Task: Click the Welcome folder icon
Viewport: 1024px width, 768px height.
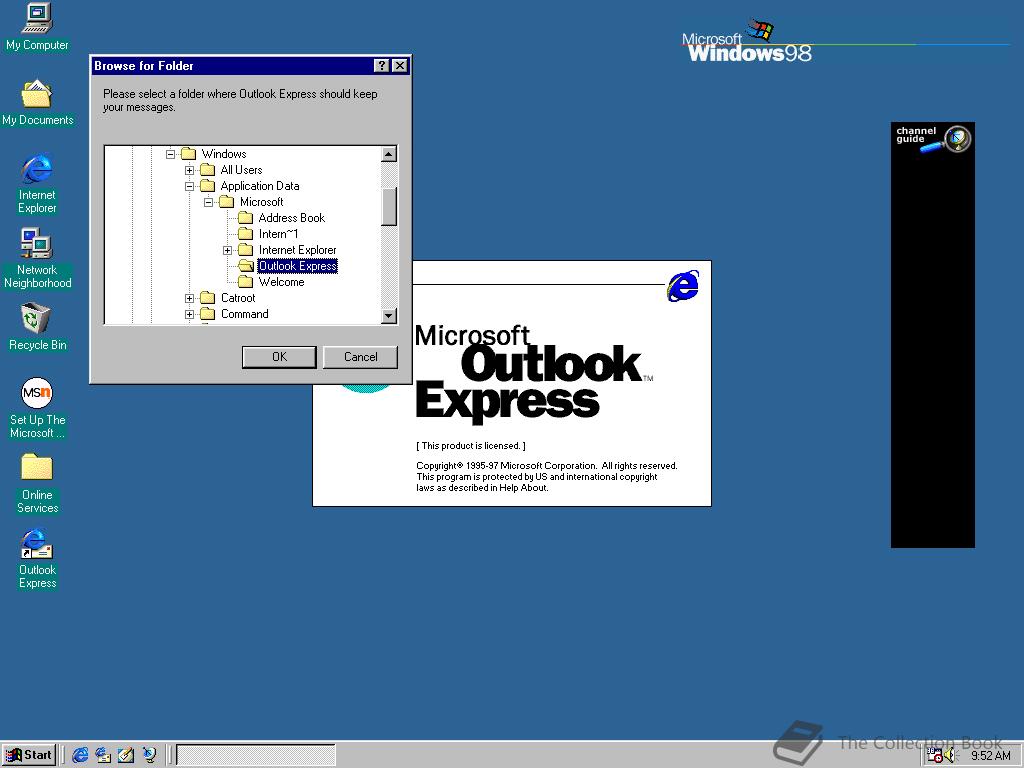Action: (x=246, y=282)
